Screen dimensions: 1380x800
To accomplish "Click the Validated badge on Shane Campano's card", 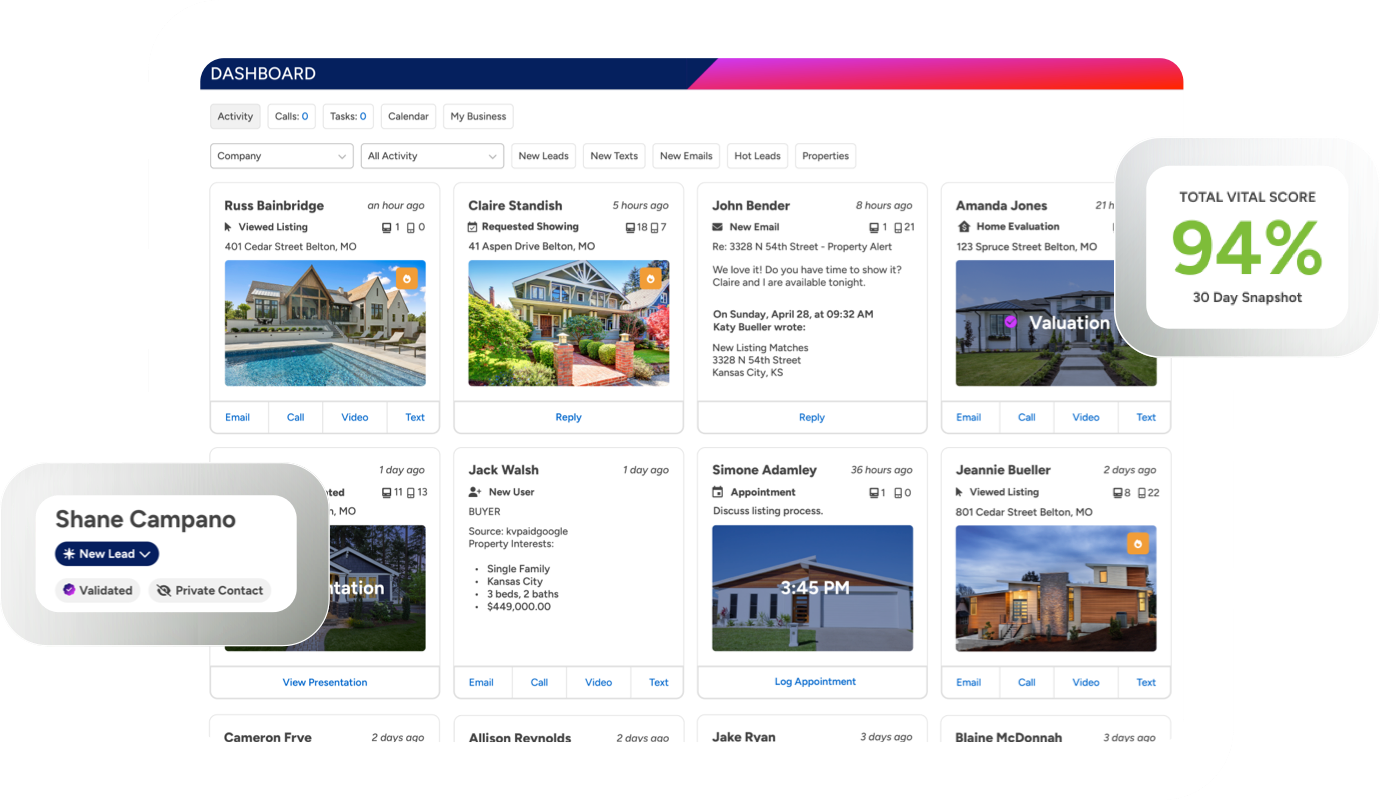I will pyautogui.click(x=97, y=590).
